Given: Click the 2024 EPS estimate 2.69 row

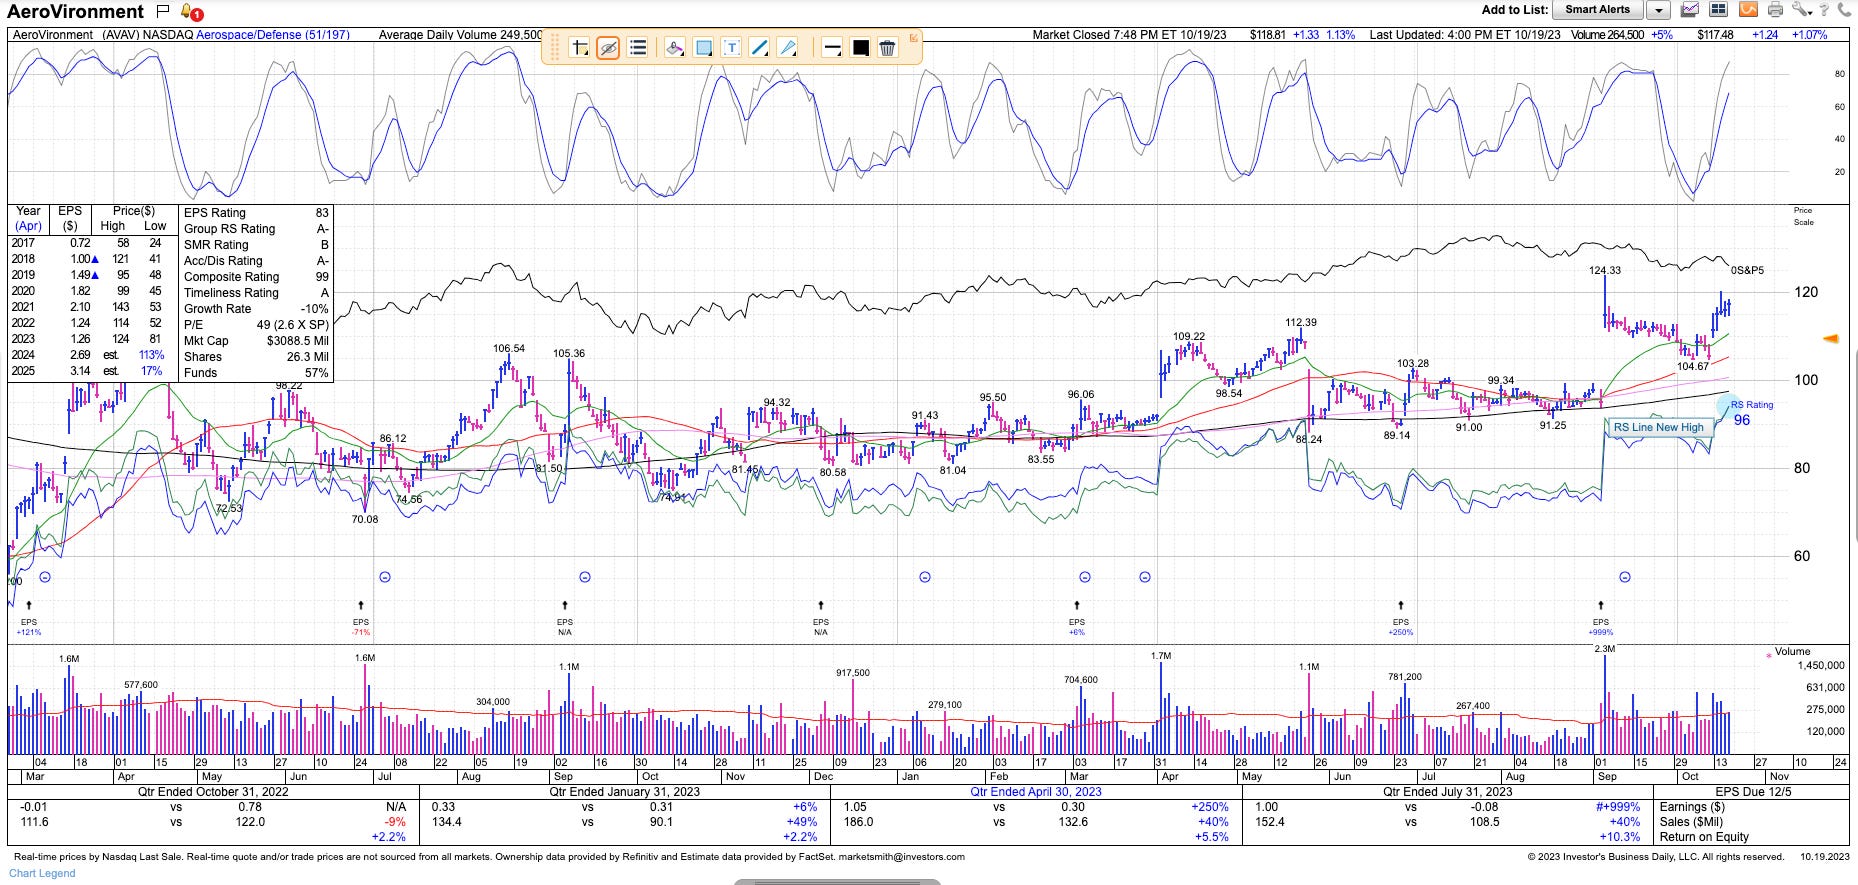Looking at the screenshot, I should (90, 355).
